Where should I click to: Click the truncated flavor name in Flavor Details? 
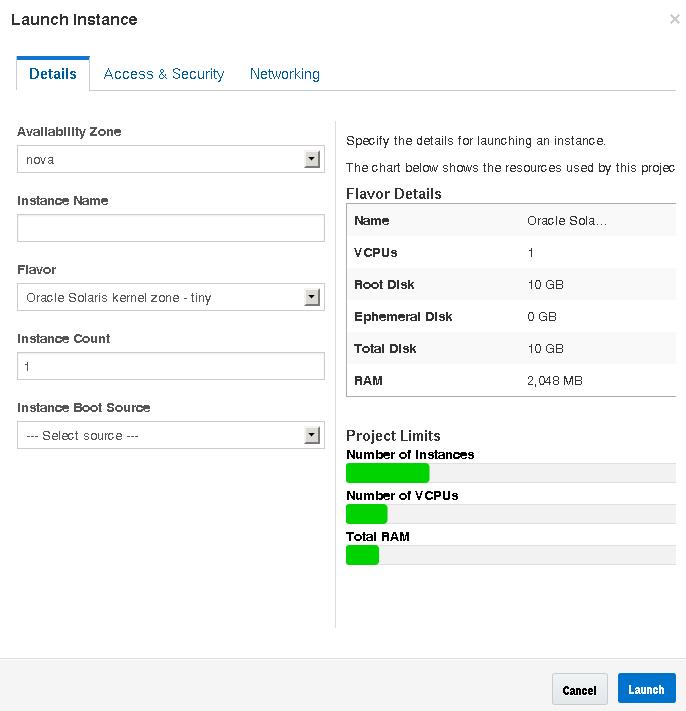[x=567, y=221]
